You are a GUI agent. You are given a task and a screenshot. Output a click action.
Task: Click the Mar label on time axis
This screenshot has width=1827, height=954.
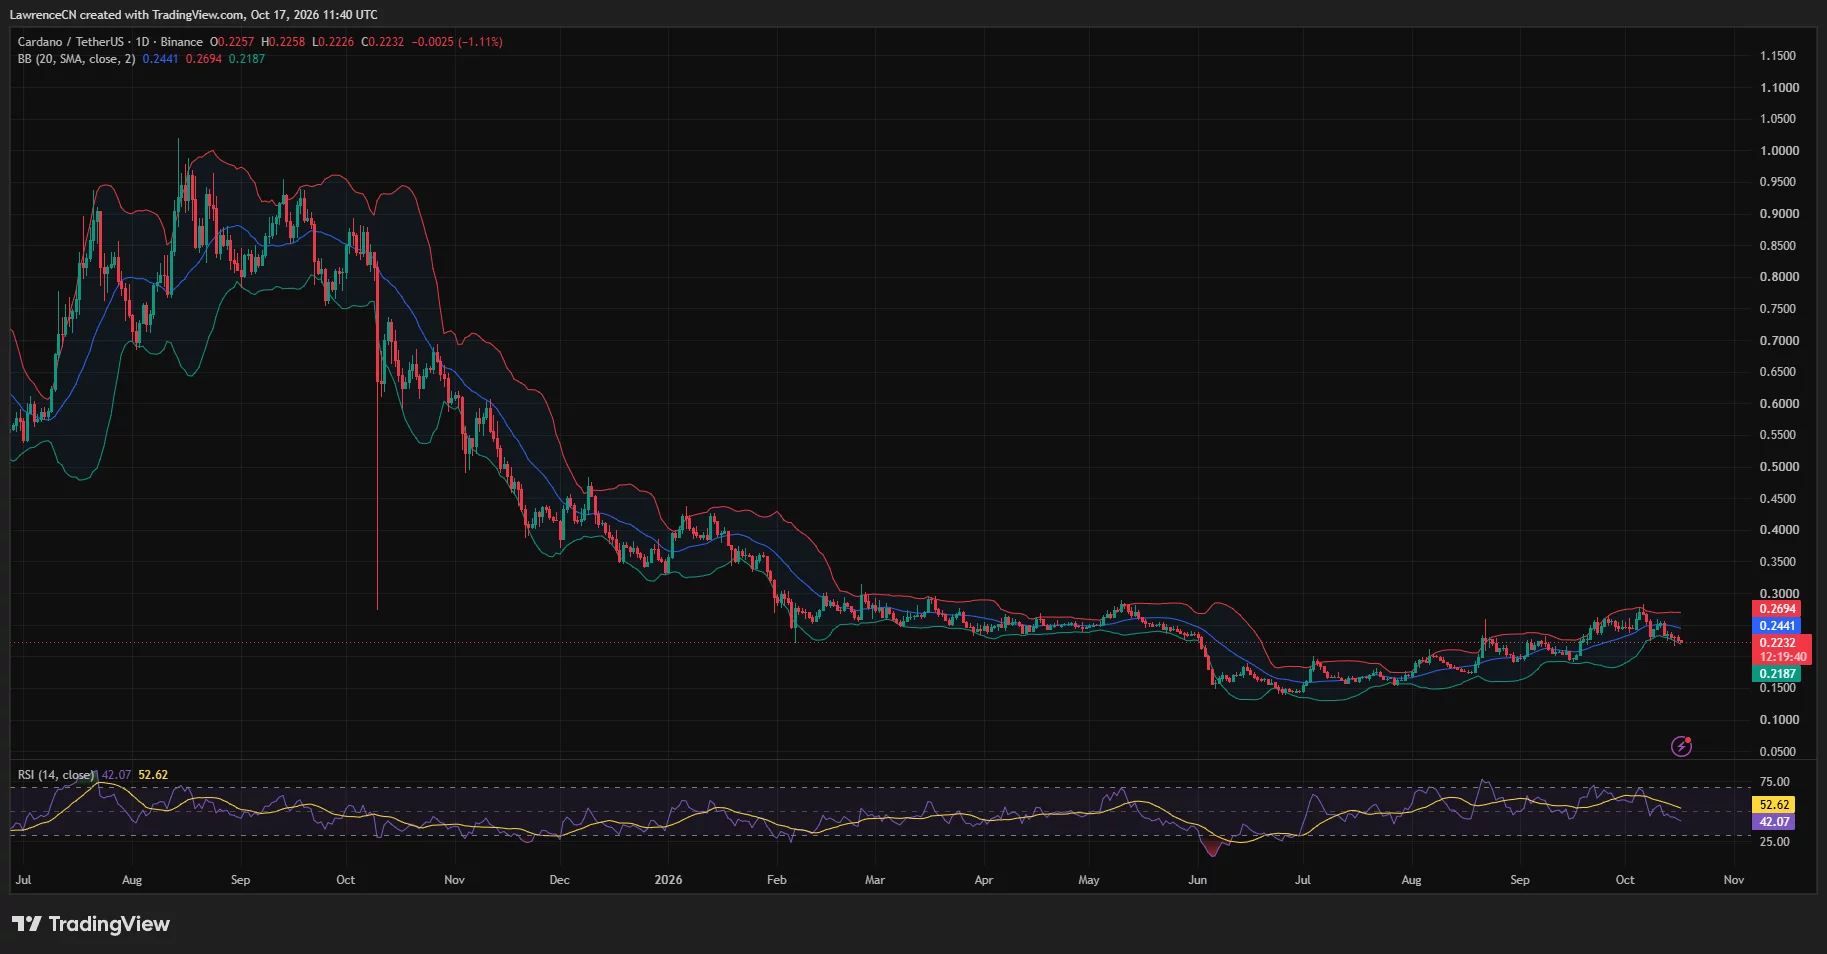tap(875, 880)
